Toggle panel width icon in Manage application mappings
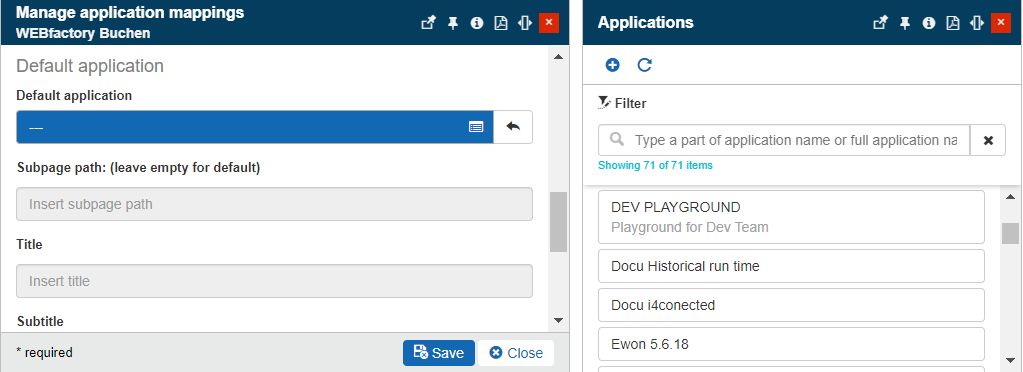This screenshot has height=372, width=1023. (525, 23)
